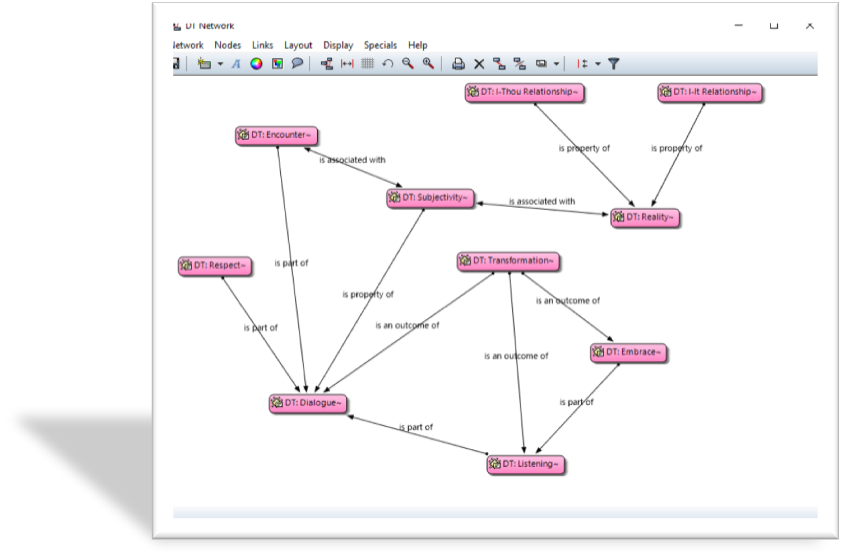The width and height of the screenshot is (841, 555).
Task: Click 'is property of' label on Subjectivity-Dialogue link
Action: [x=368, y=294]
